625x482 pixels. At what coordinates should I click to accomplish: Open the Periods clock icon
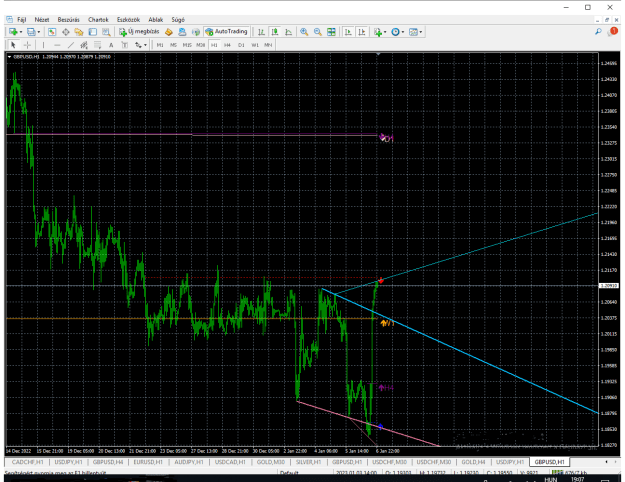tap(395, 32)
